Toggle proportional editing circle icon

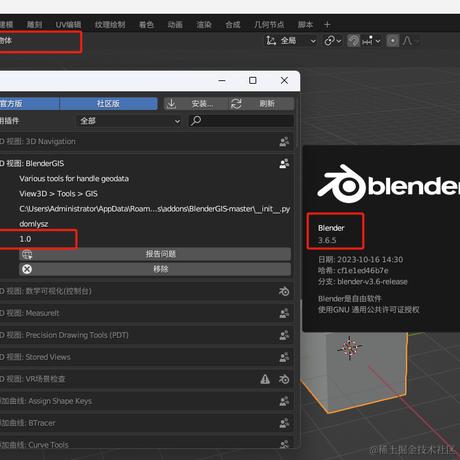coord(393,41)
